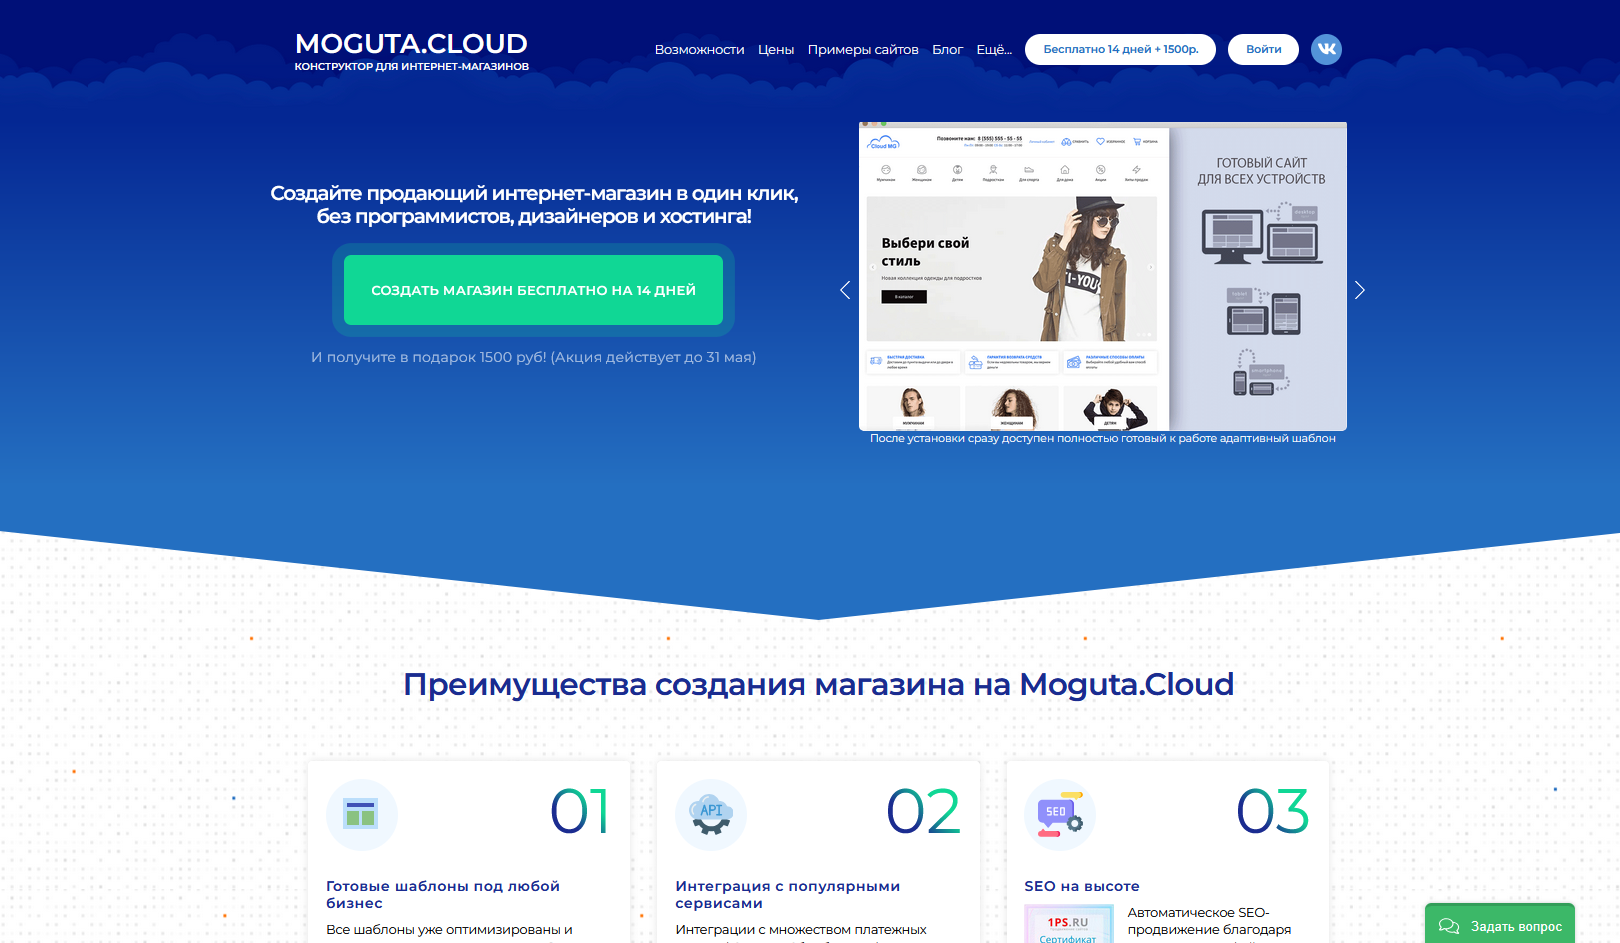Viewport: 1620px width, 943px height.
Task: Click the large 02 number
Action: click(924, 811)
